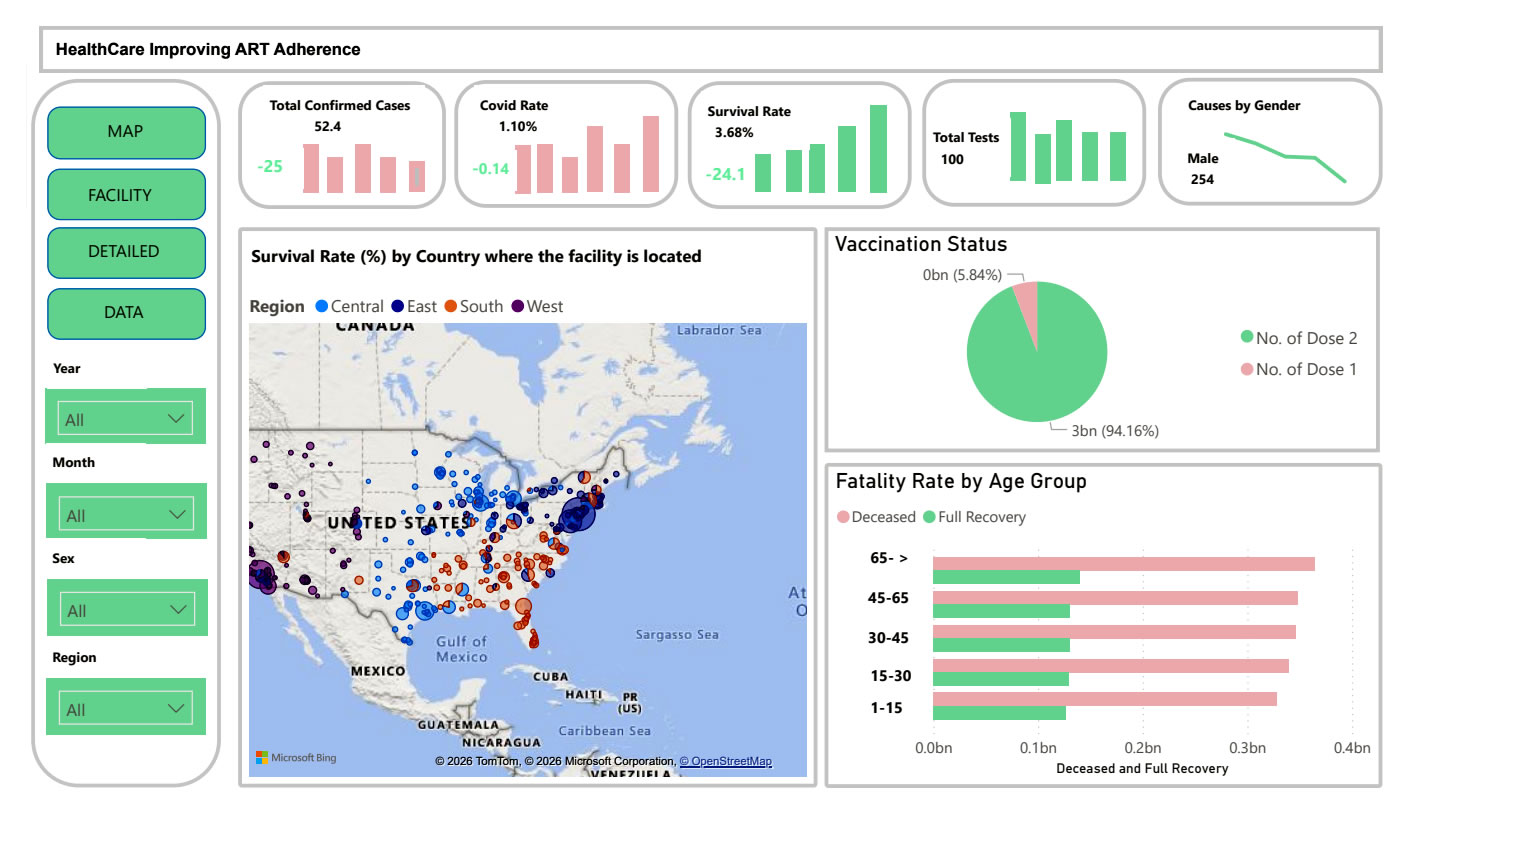Switch to the DETAILED view
This screenshot has height=862, width=1522.
pyautogui.click(x=126, y=252)
